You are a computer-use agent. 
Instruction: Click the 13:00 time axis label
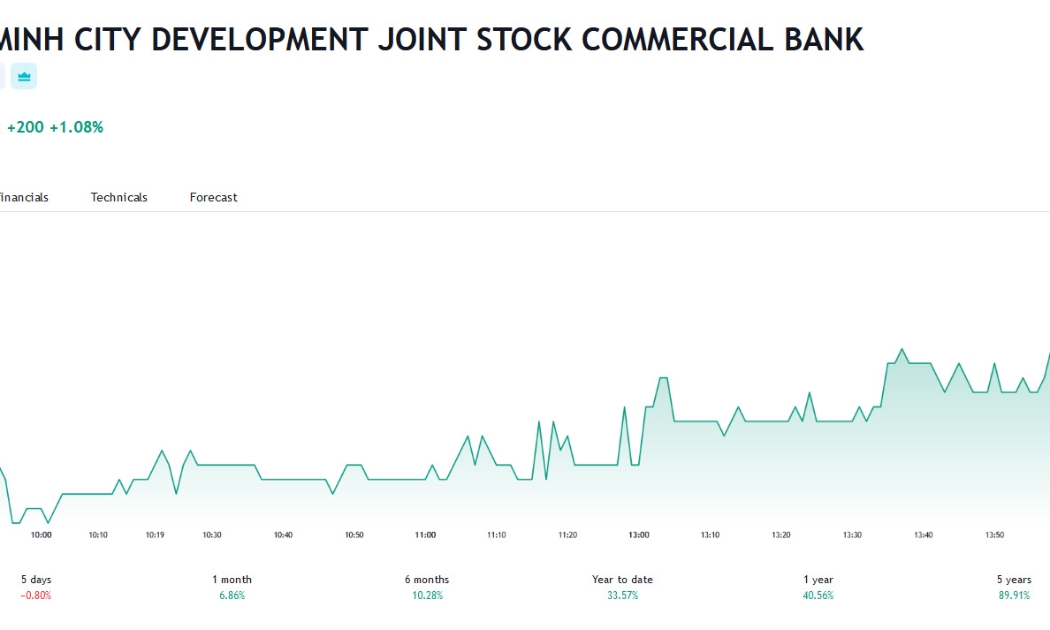(x=639, y=535)
